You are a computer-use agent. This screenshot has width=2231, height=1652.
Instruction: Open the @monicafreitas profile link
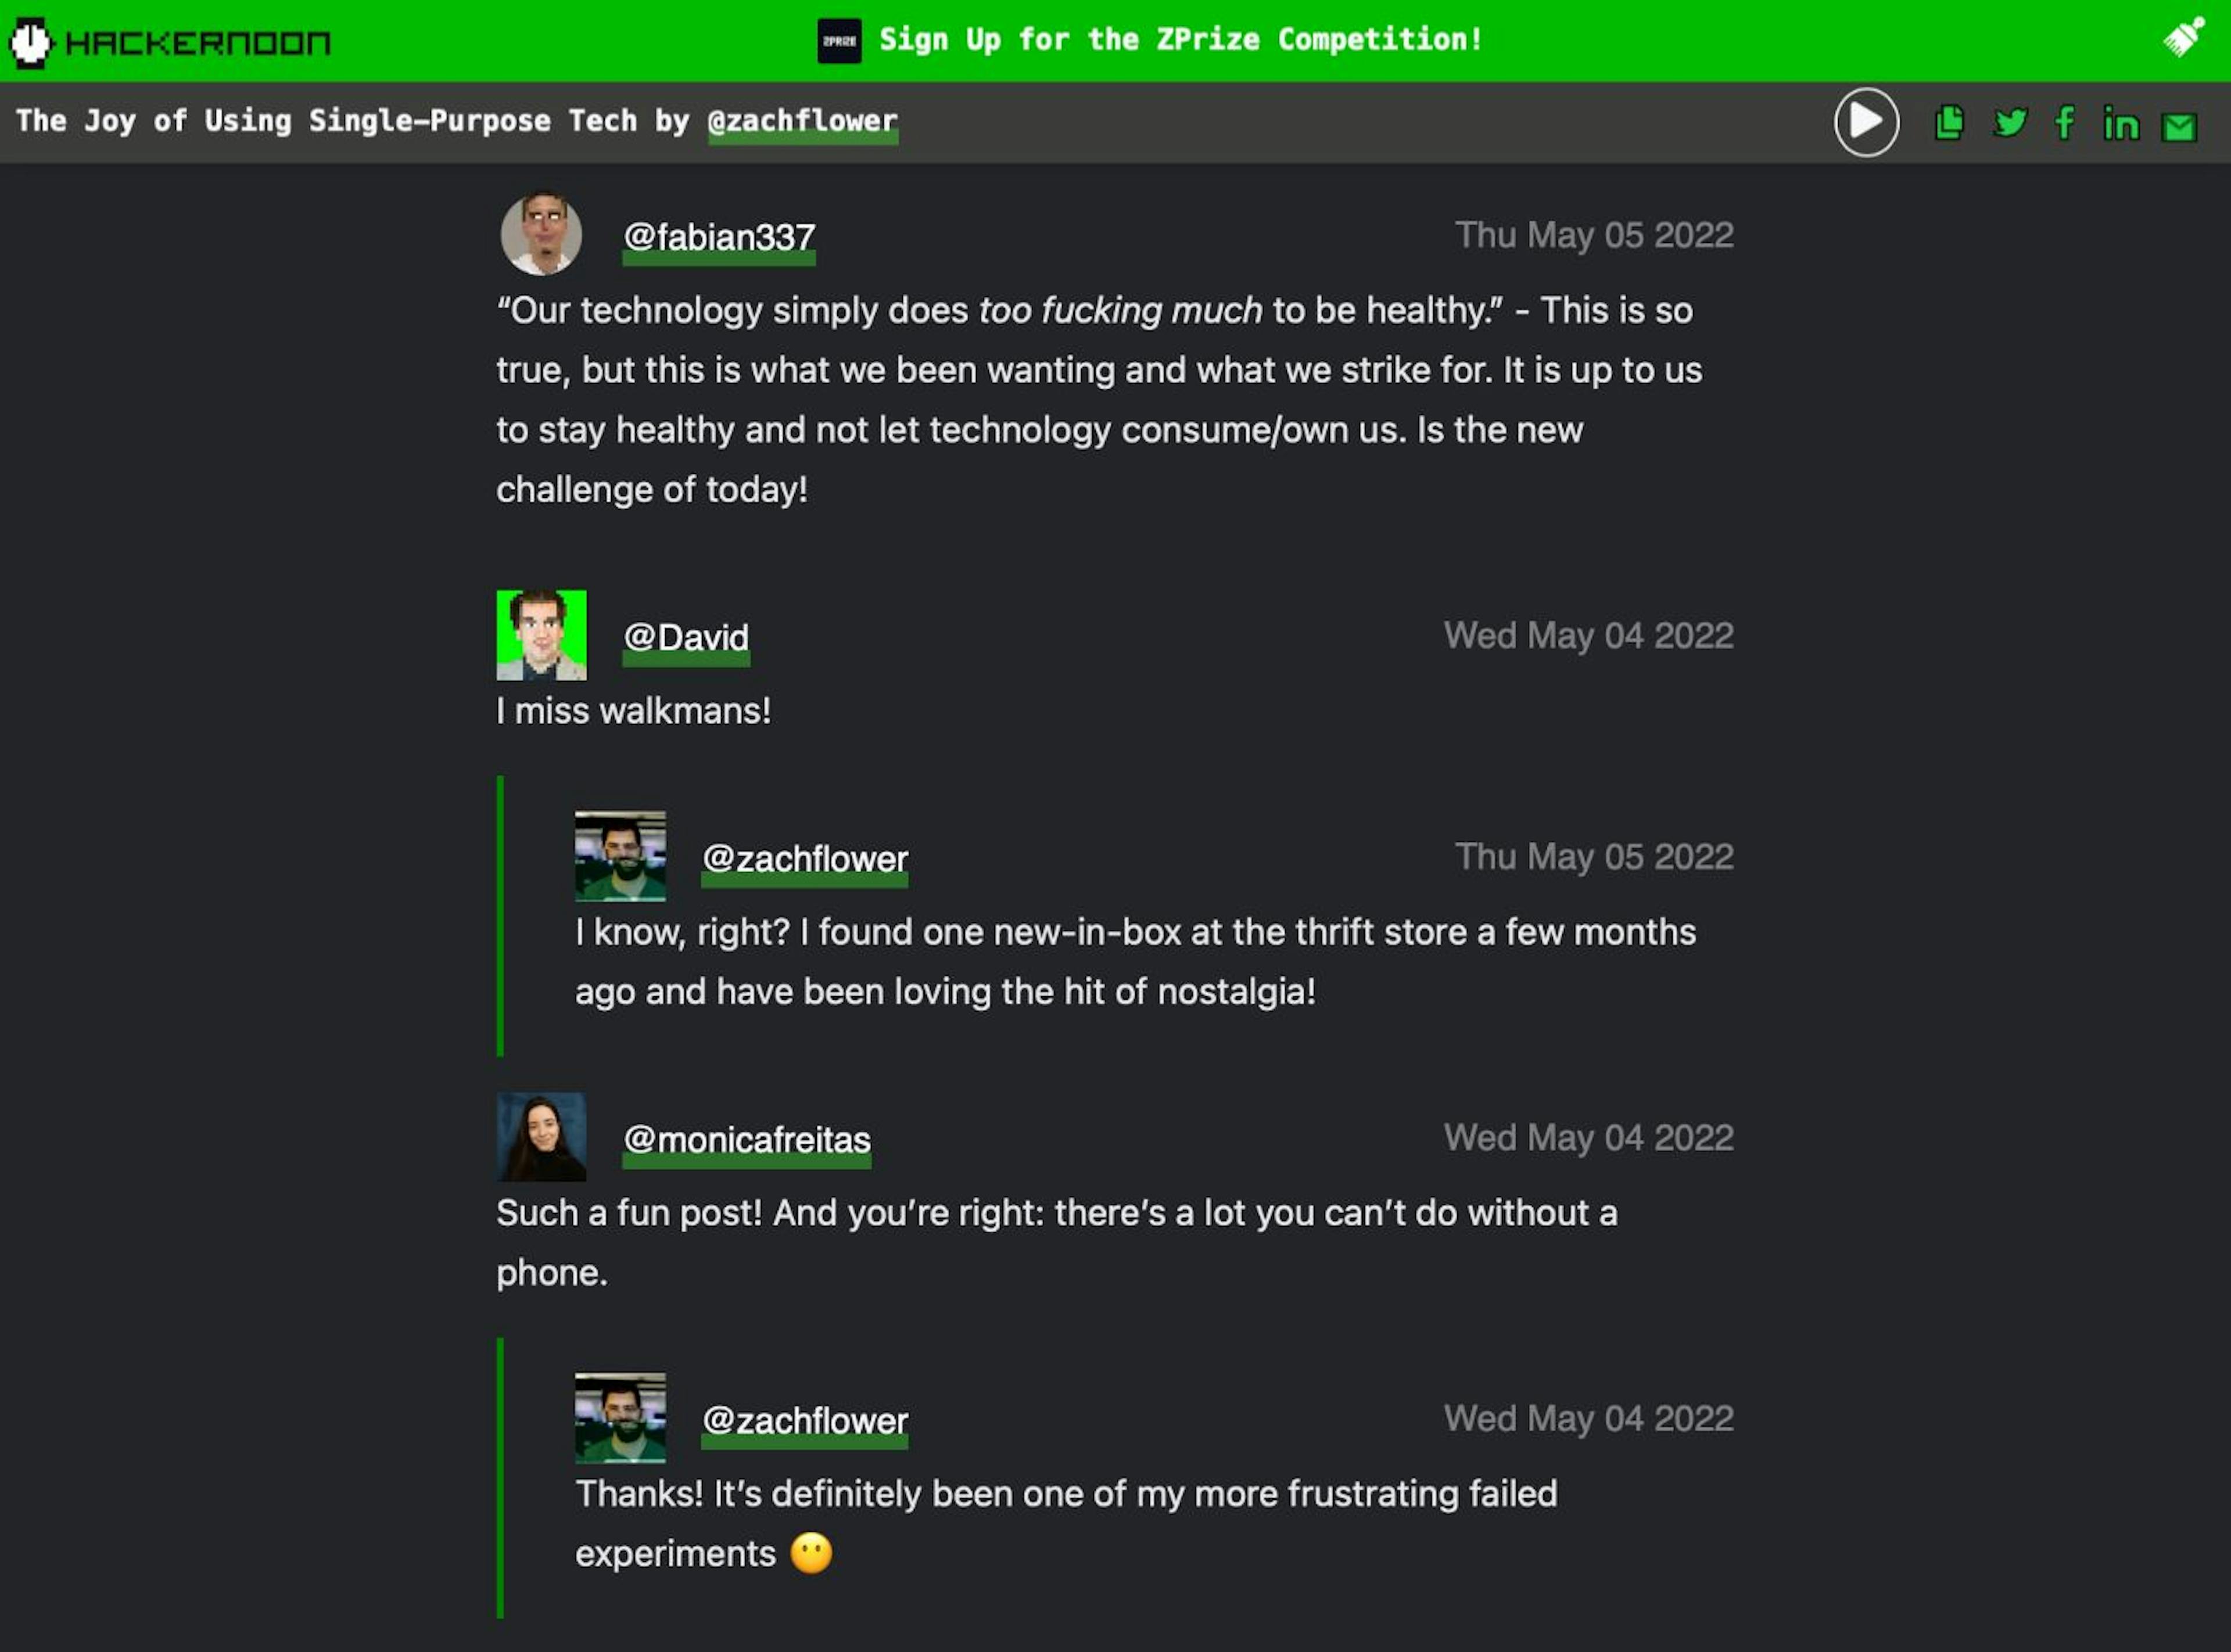[x=746, y=1139]
